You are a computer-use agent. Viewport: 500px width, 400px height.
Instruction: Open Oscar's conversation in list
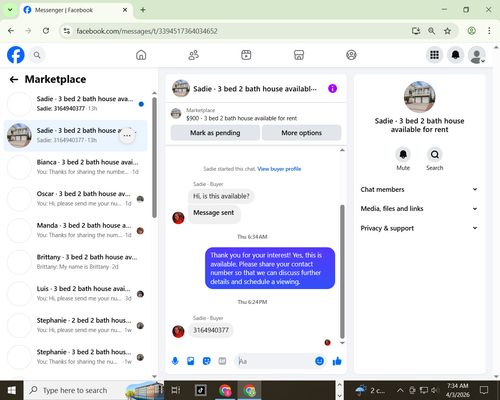(x=75, y=199)
